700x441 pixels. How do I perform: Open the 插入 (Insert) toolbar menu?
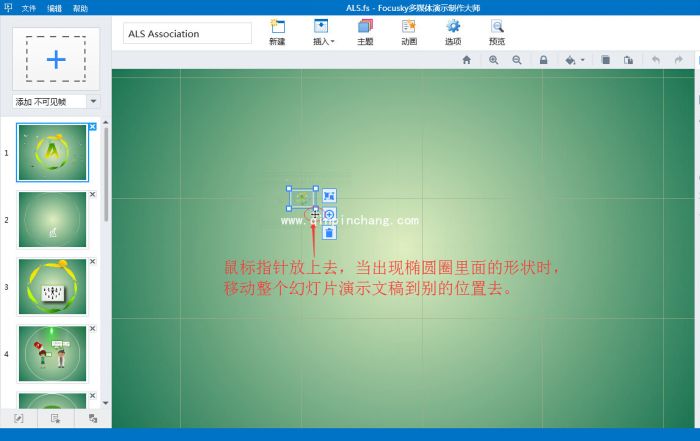[324, 32]
